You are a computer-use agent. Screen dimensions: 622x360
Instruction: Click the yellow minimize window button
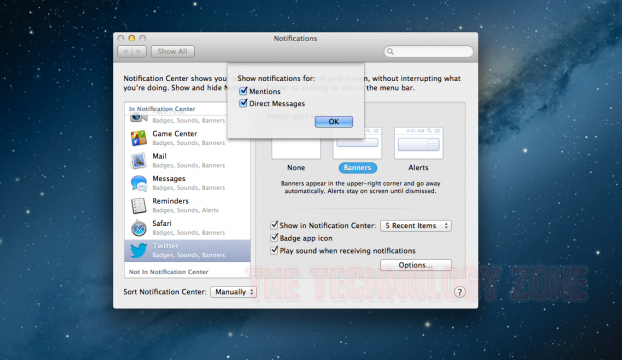tap(132, 38)
